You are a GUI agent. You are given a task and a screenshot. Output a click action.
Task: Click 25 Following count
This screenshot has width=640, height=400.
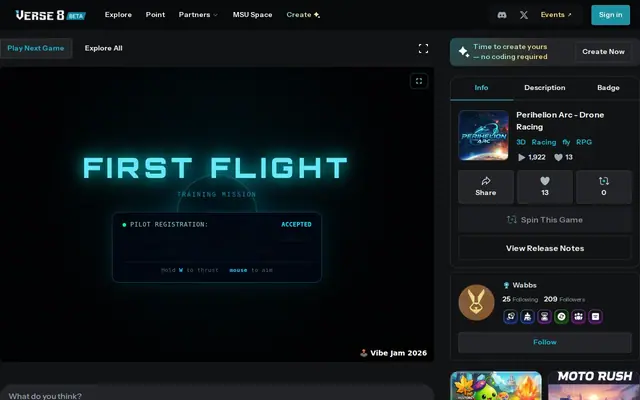(x=520, y=299)
